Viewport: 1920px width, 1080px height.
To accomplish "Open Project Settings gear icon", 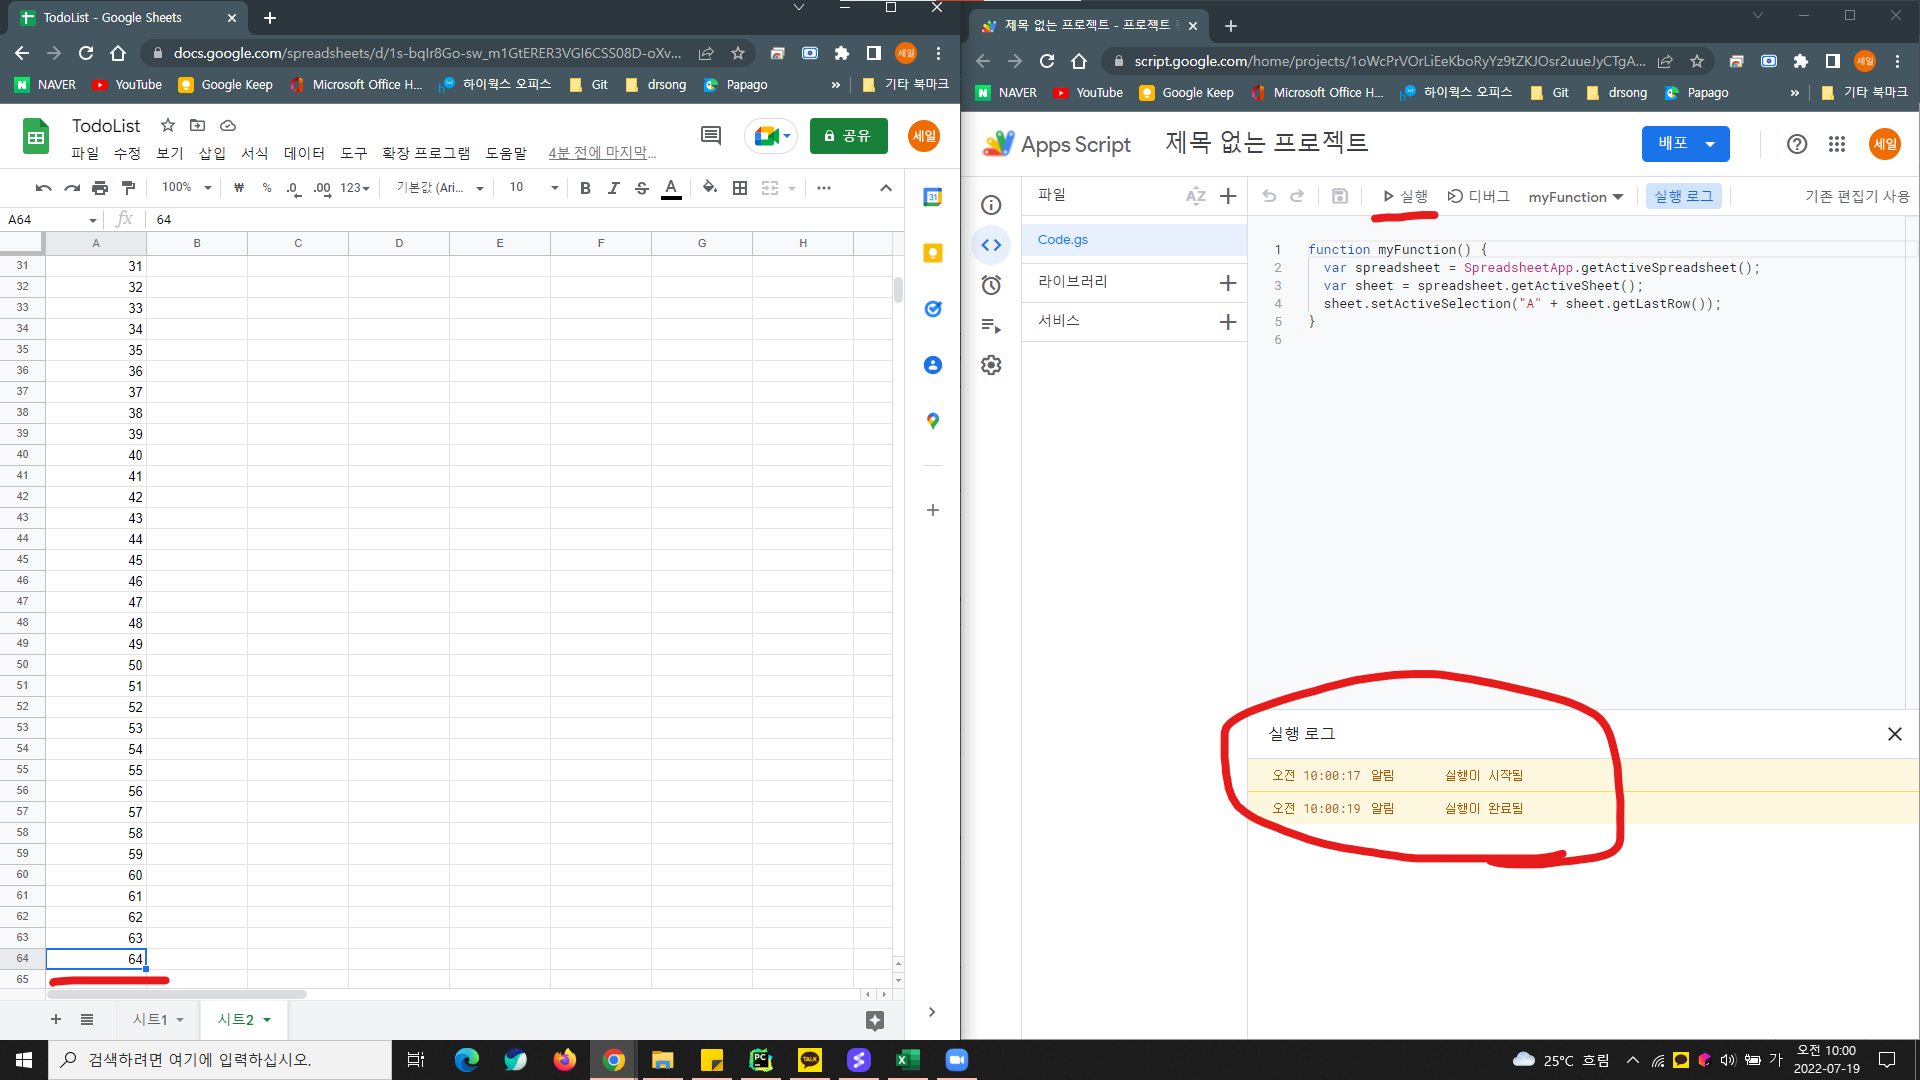I will [x=991, y=365].
